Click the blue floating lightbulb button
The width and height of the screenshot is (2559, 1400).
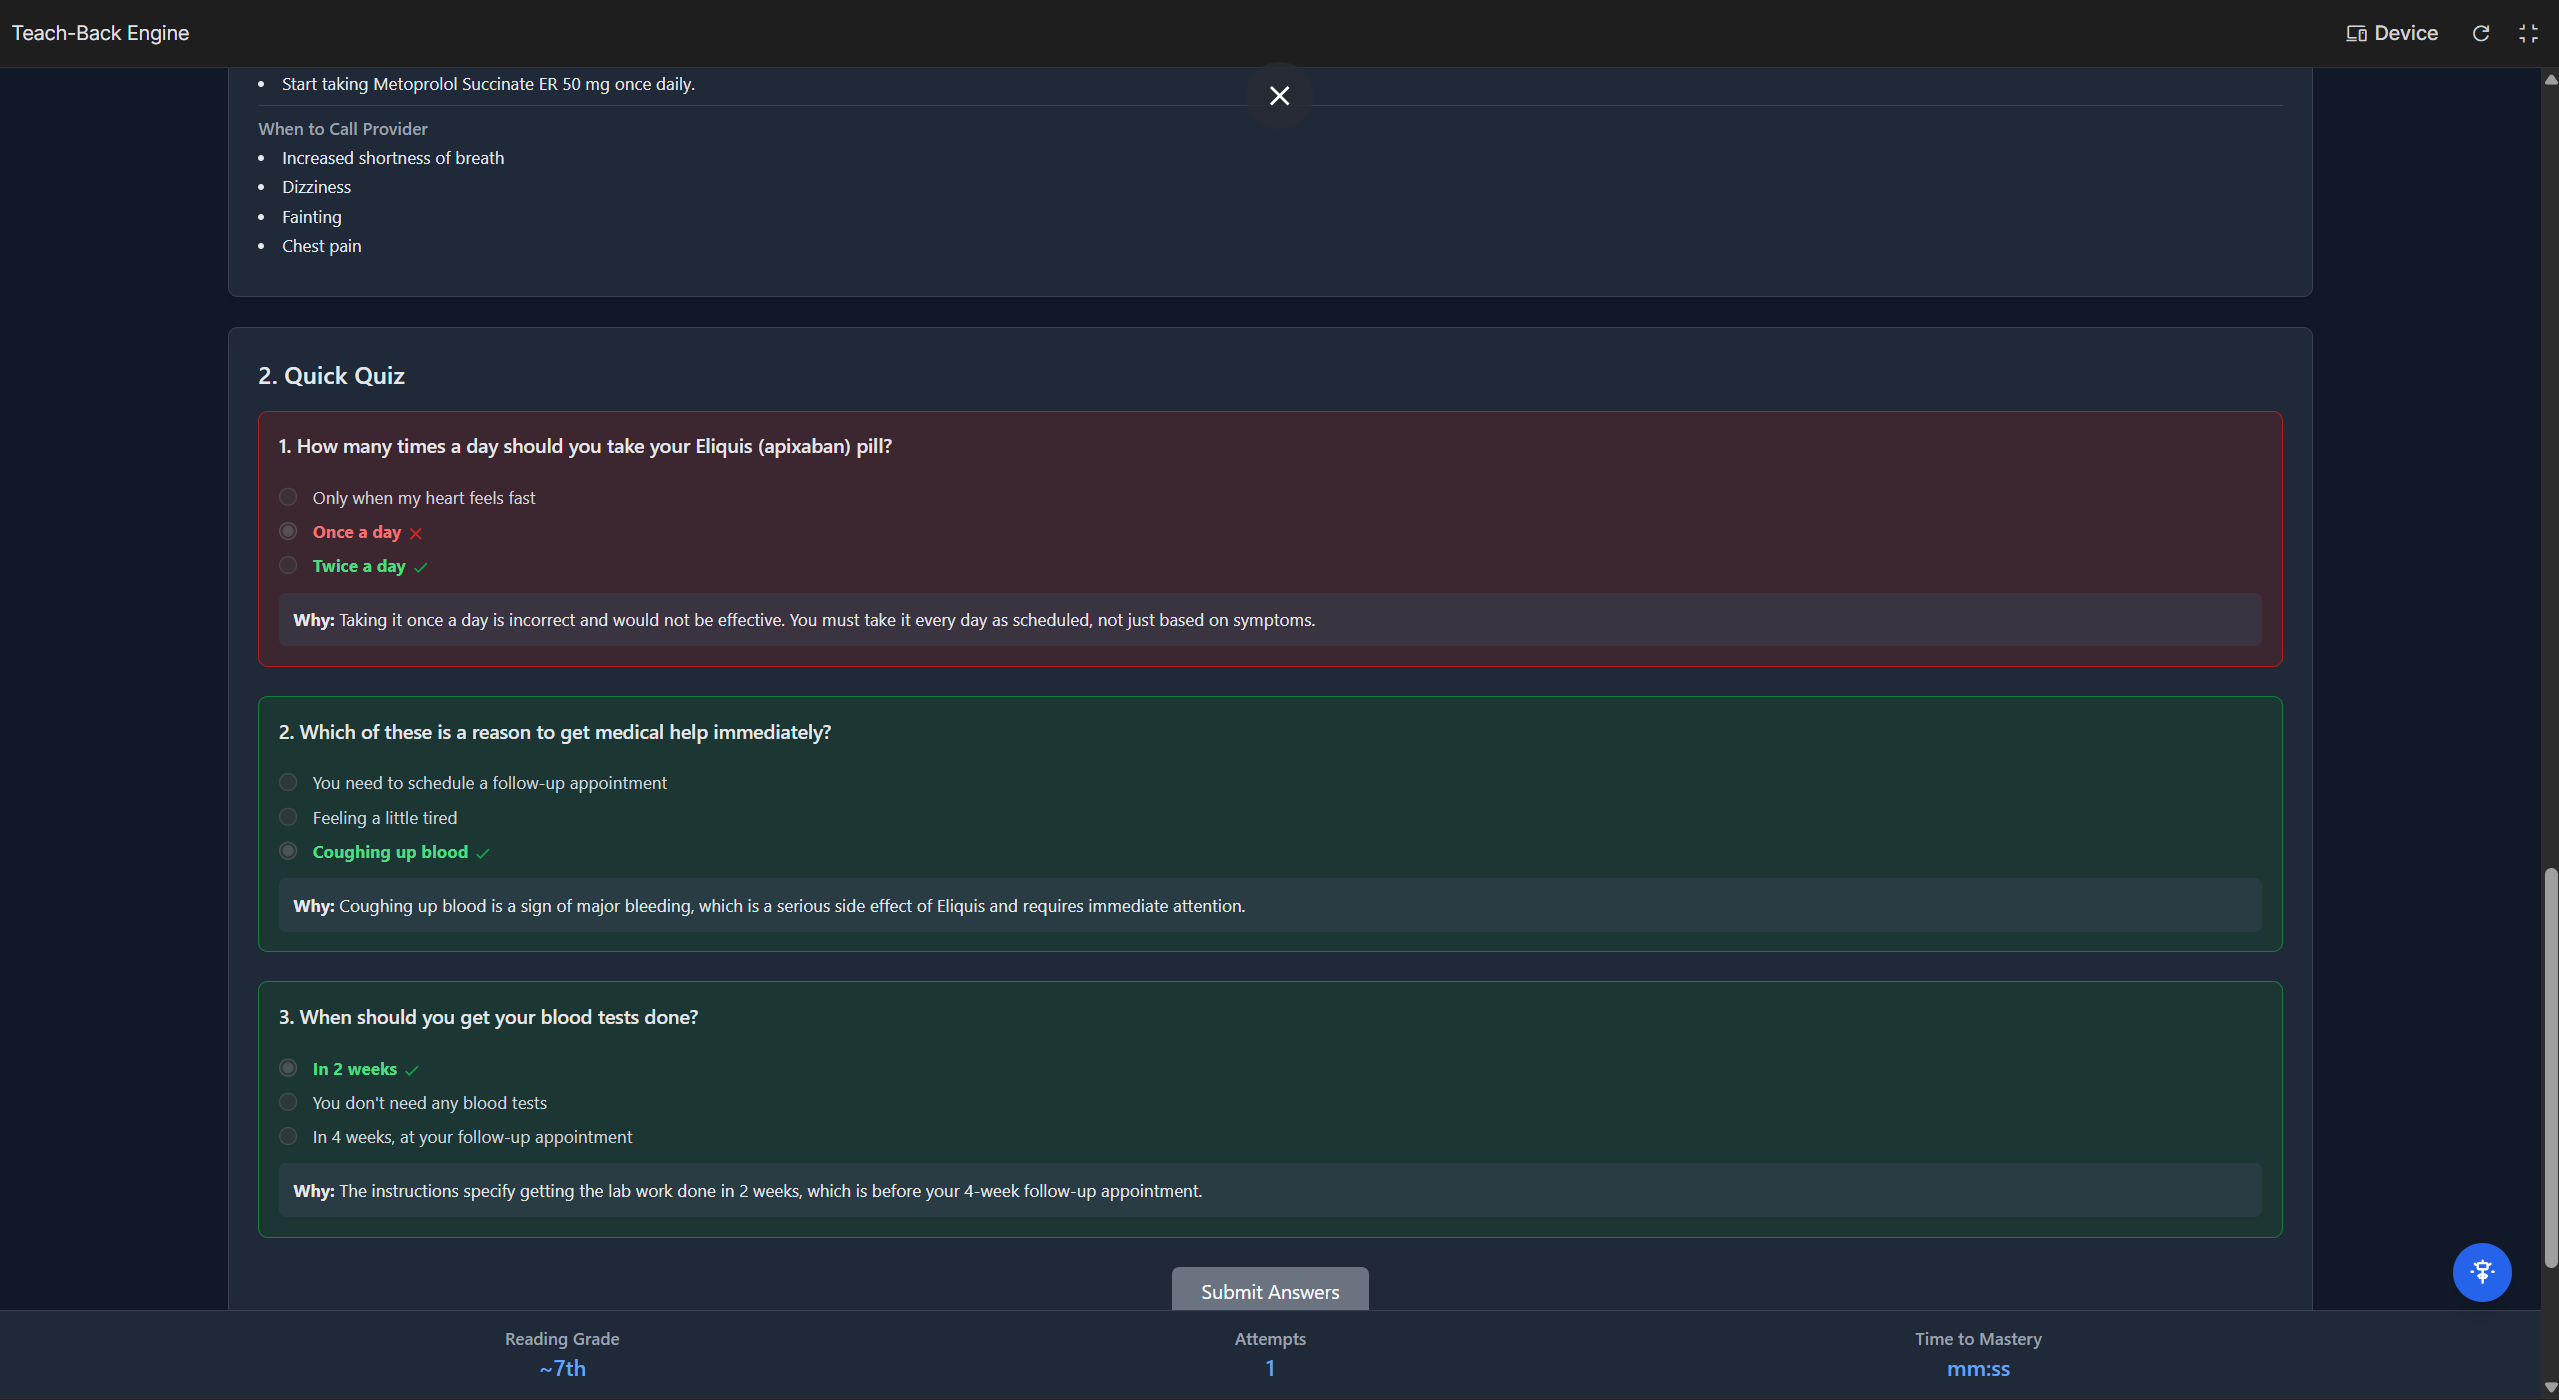click(2481, 1272)
